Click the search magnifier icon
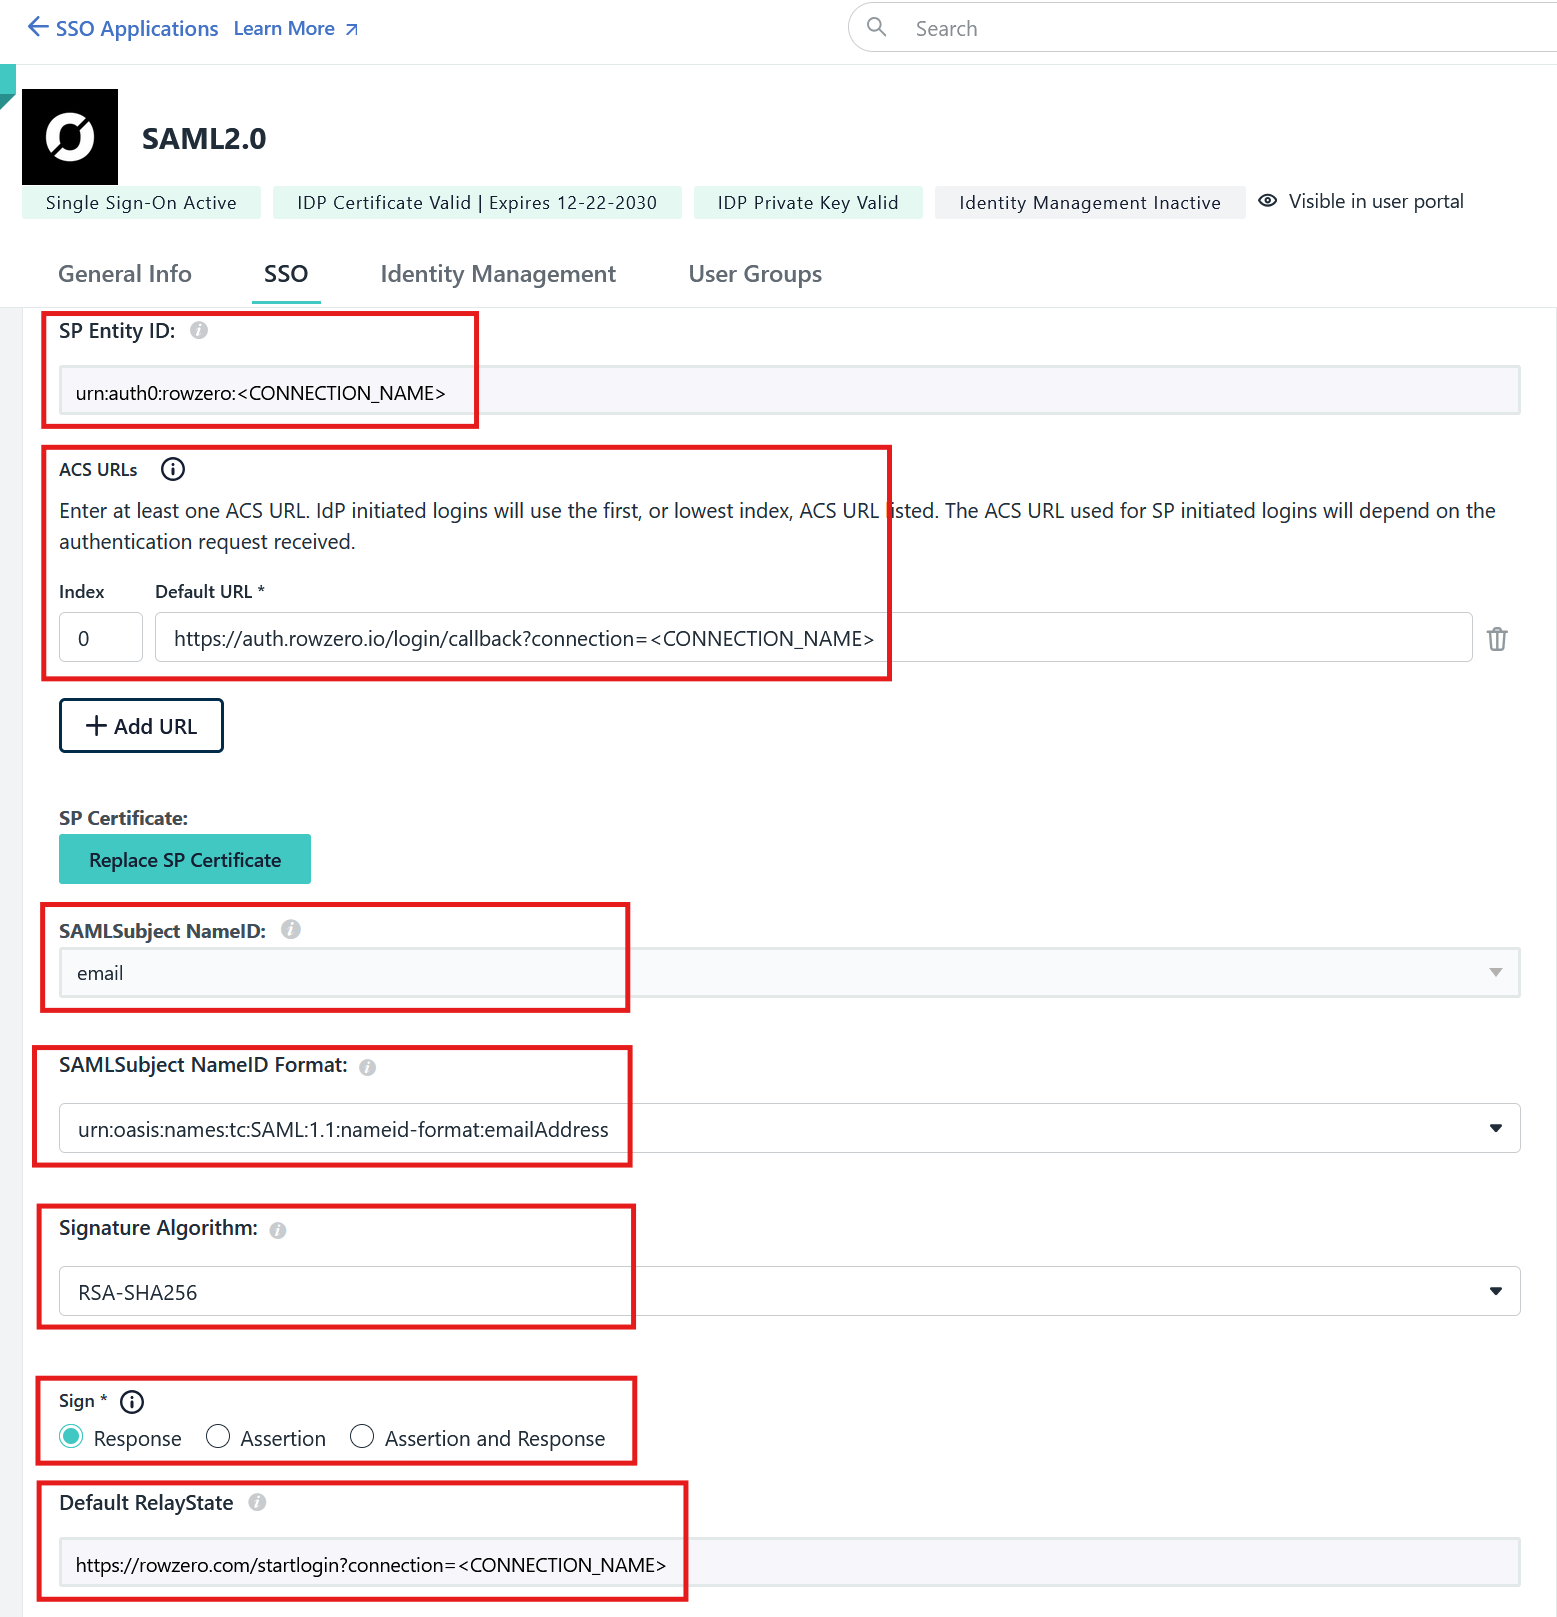Viewport: 1557px width, 1617px height. (875, 27)
